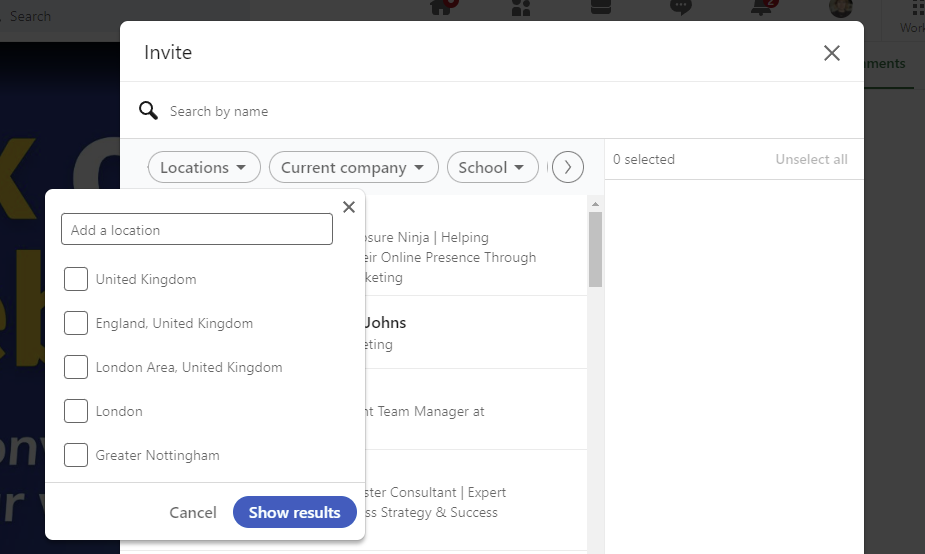Close the Invite dialog

832,53
